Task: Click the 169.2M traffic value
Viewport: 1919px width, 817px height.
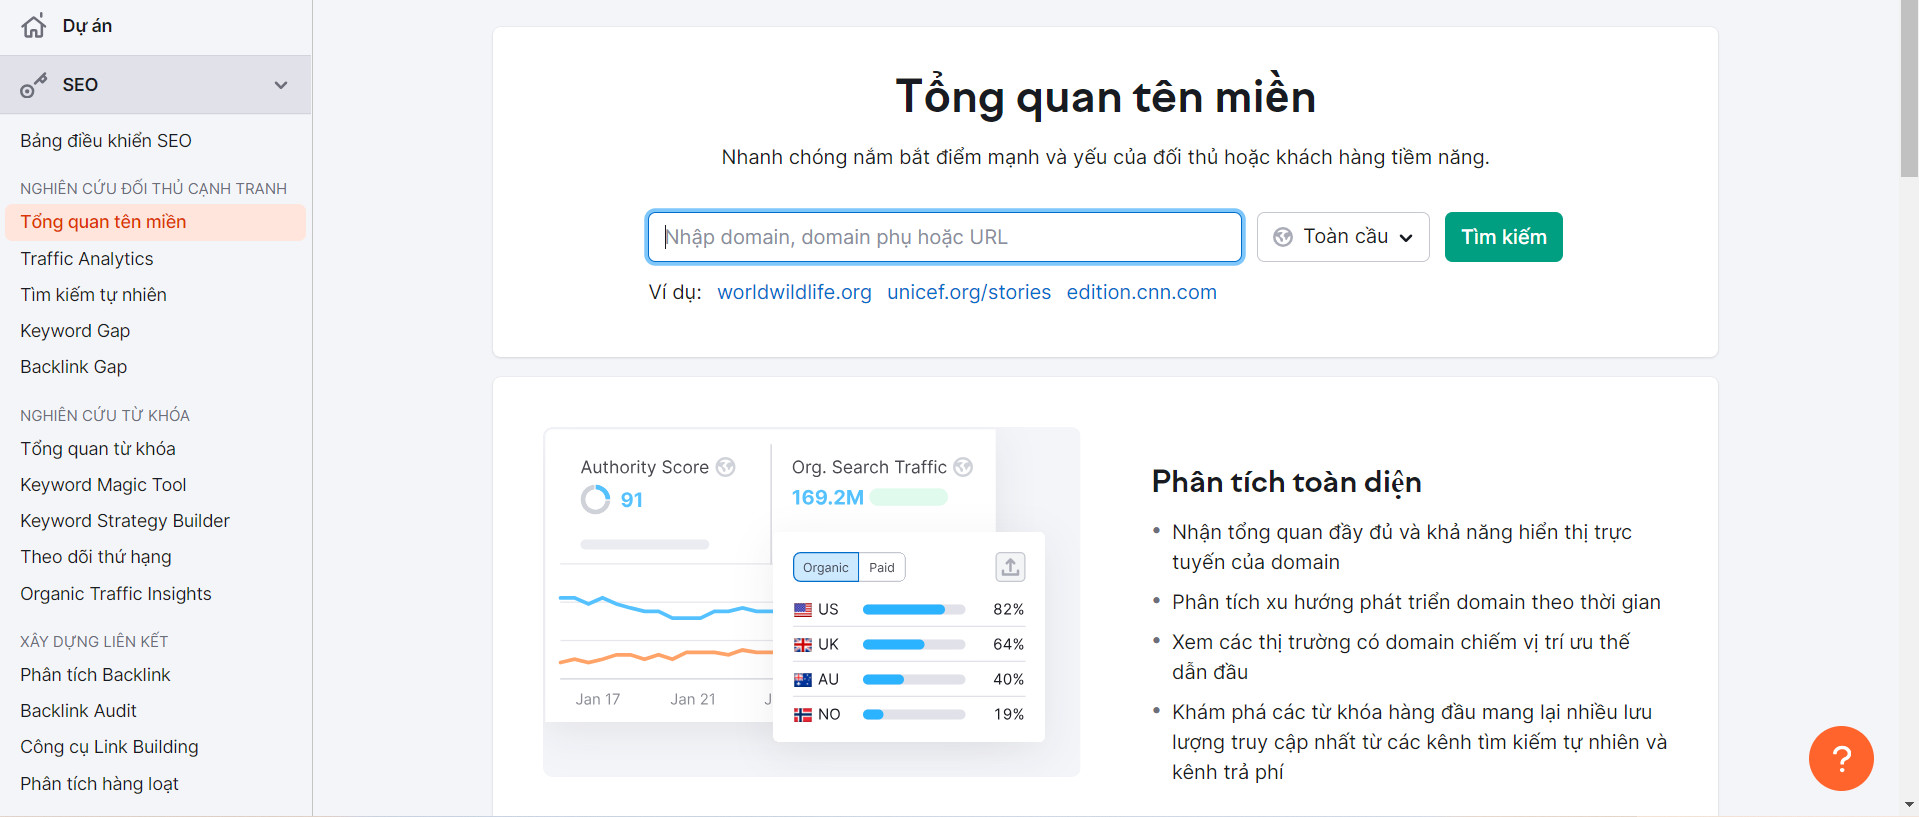Action: point(827,497)
